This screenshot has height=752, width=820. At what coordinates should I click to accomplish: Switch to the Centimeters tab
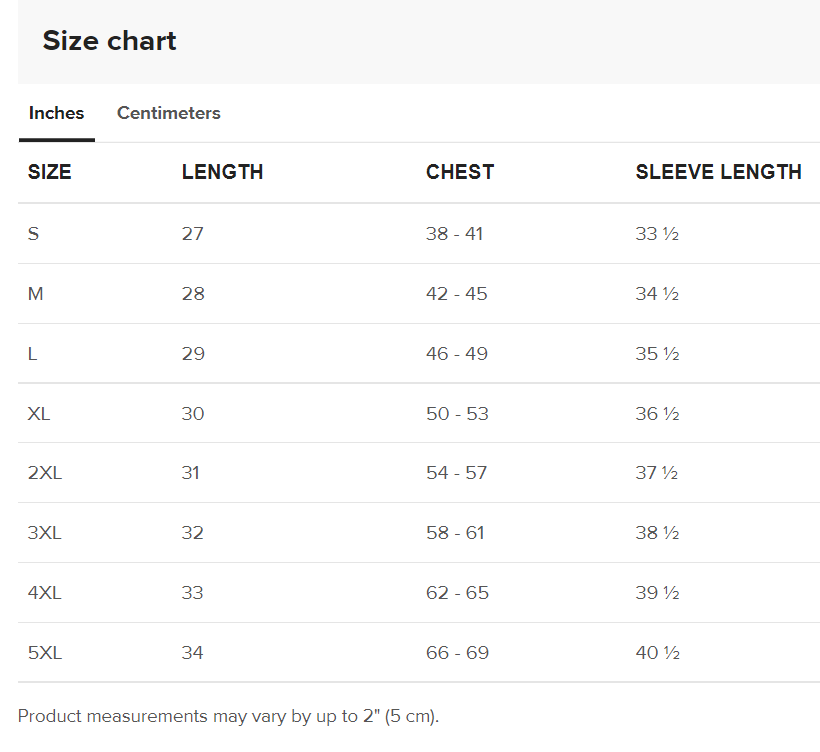[x=168, y=113]
